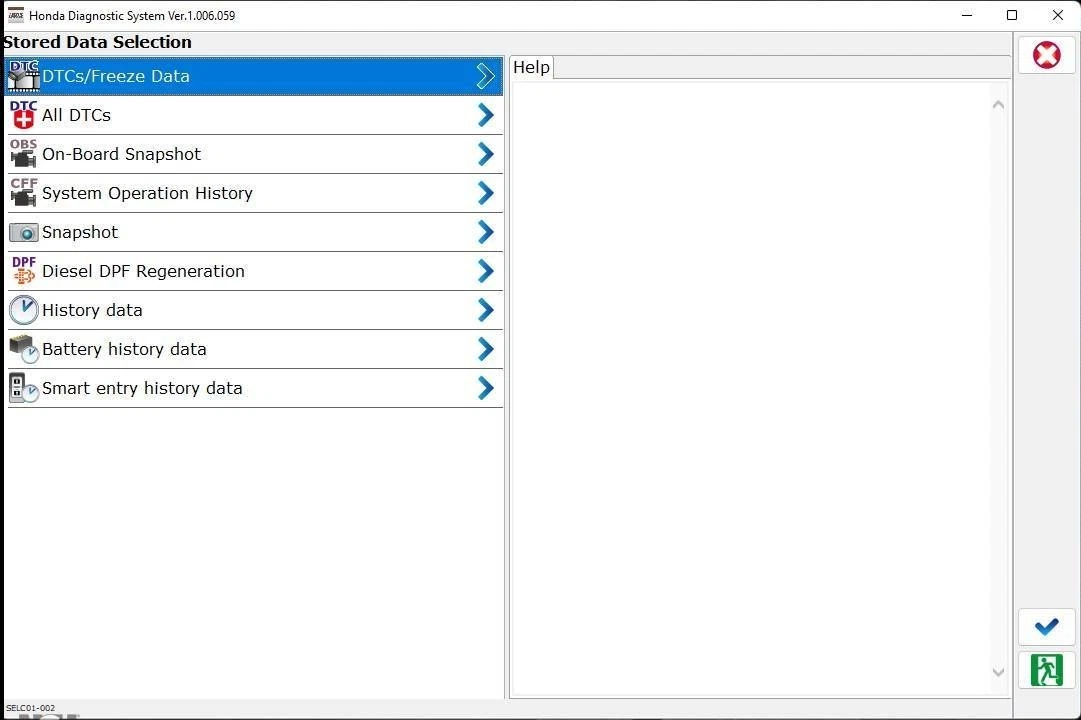Click the Help panel scroll down arrow
The height and width of the screenshot is (720, 1081).
998,672
